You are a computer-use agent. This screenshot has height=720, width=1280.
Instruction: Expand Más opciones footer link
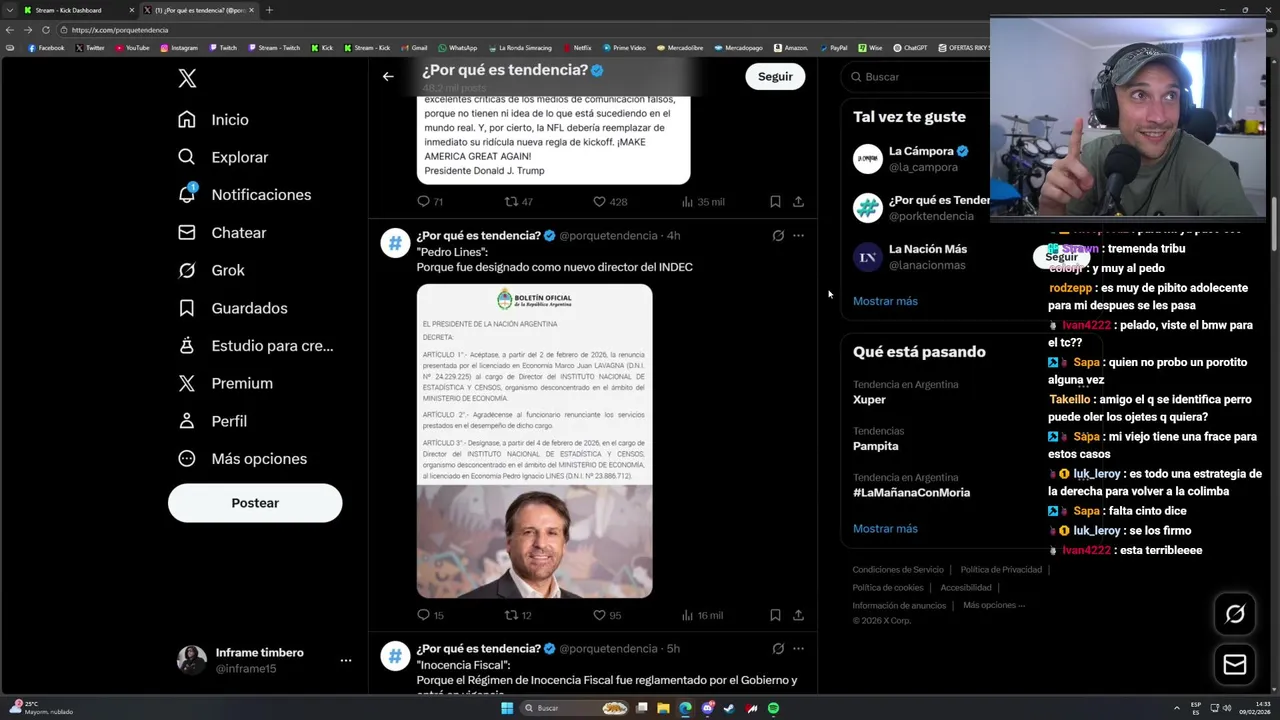point(994,605)
